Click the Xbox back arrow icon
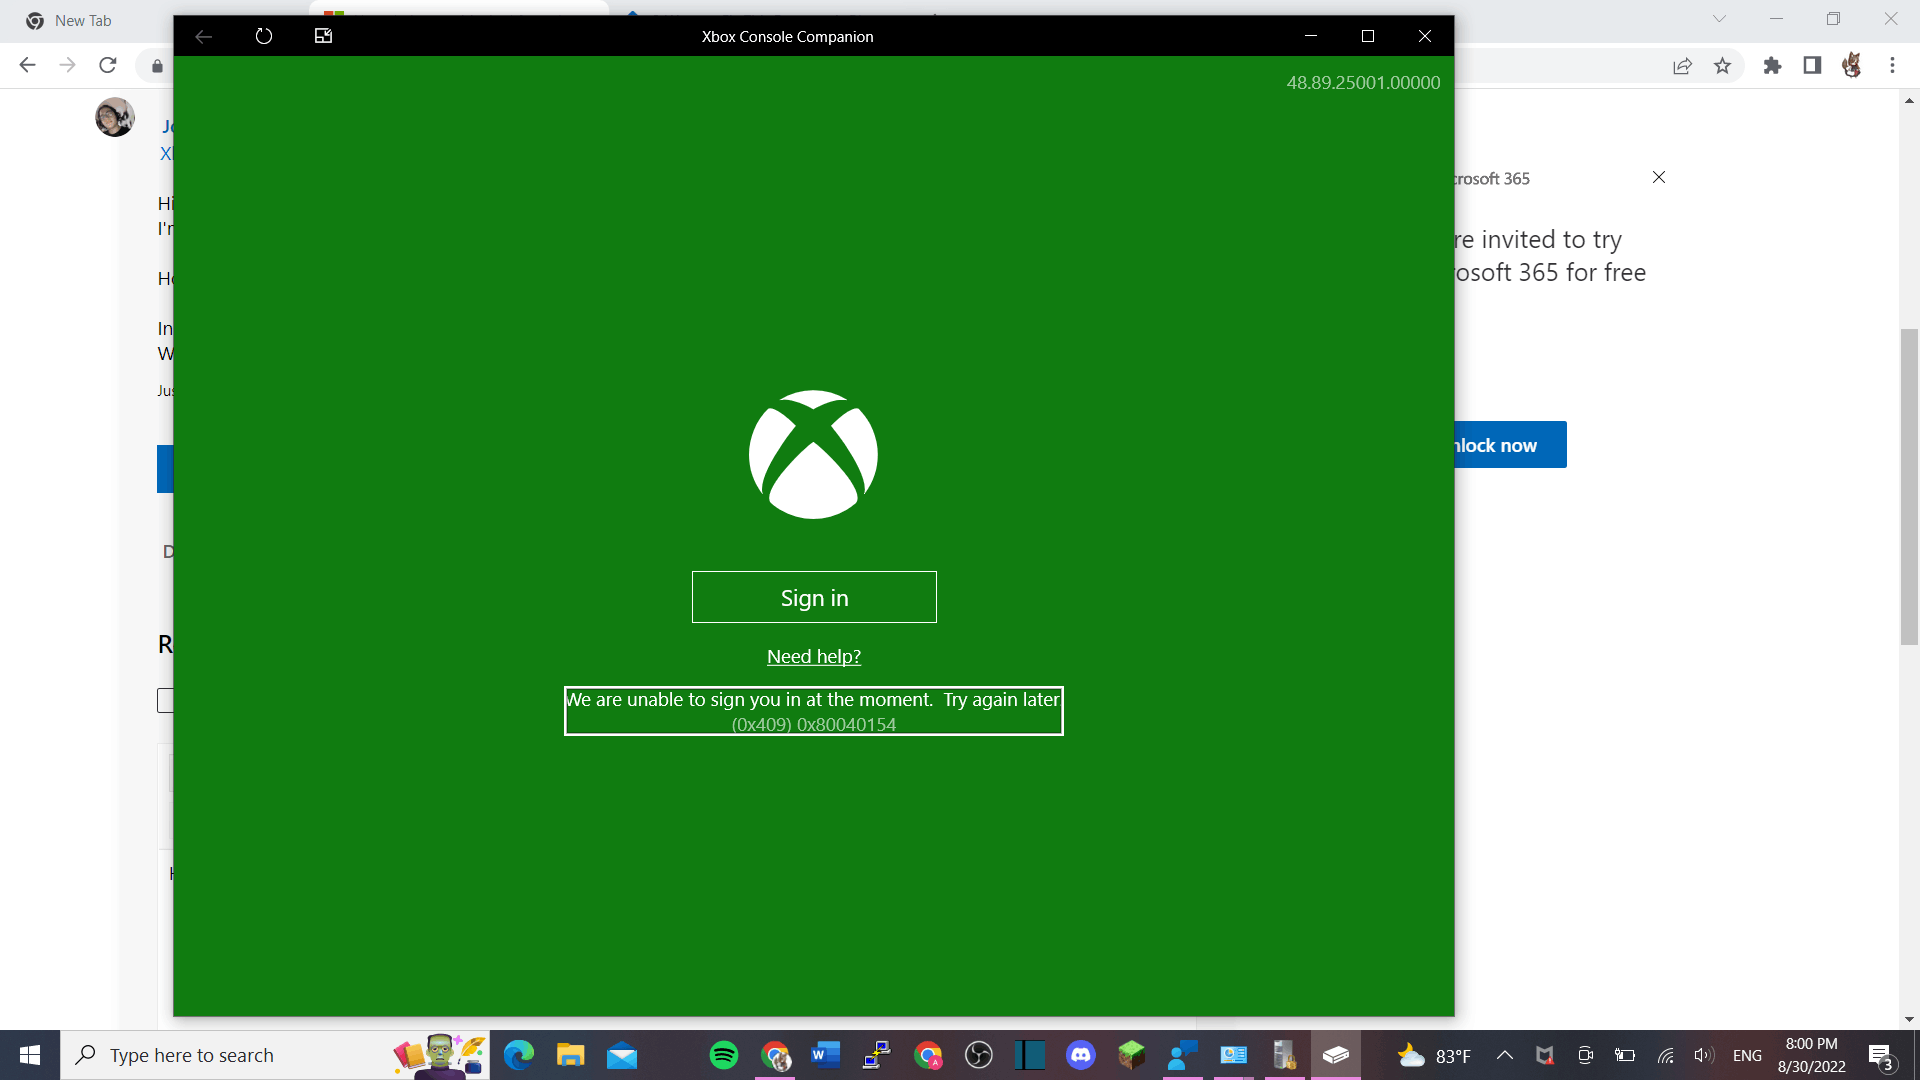 click(204, 36)
